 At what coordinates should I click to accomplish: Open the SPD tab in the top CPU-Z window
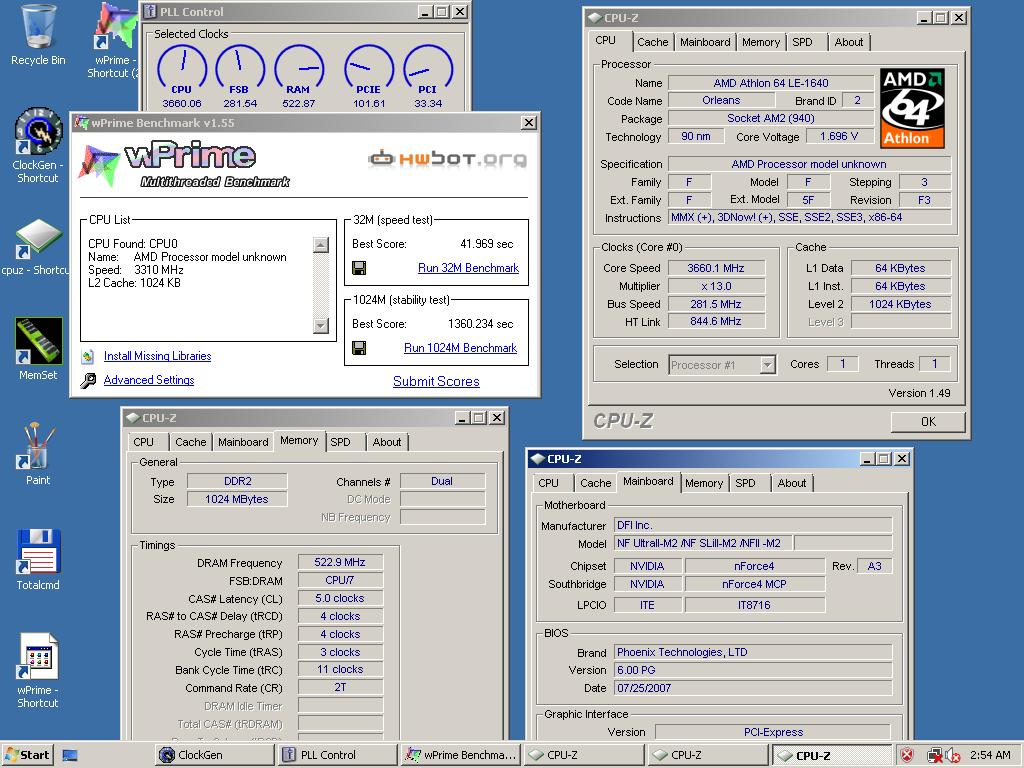pos(803,42)
